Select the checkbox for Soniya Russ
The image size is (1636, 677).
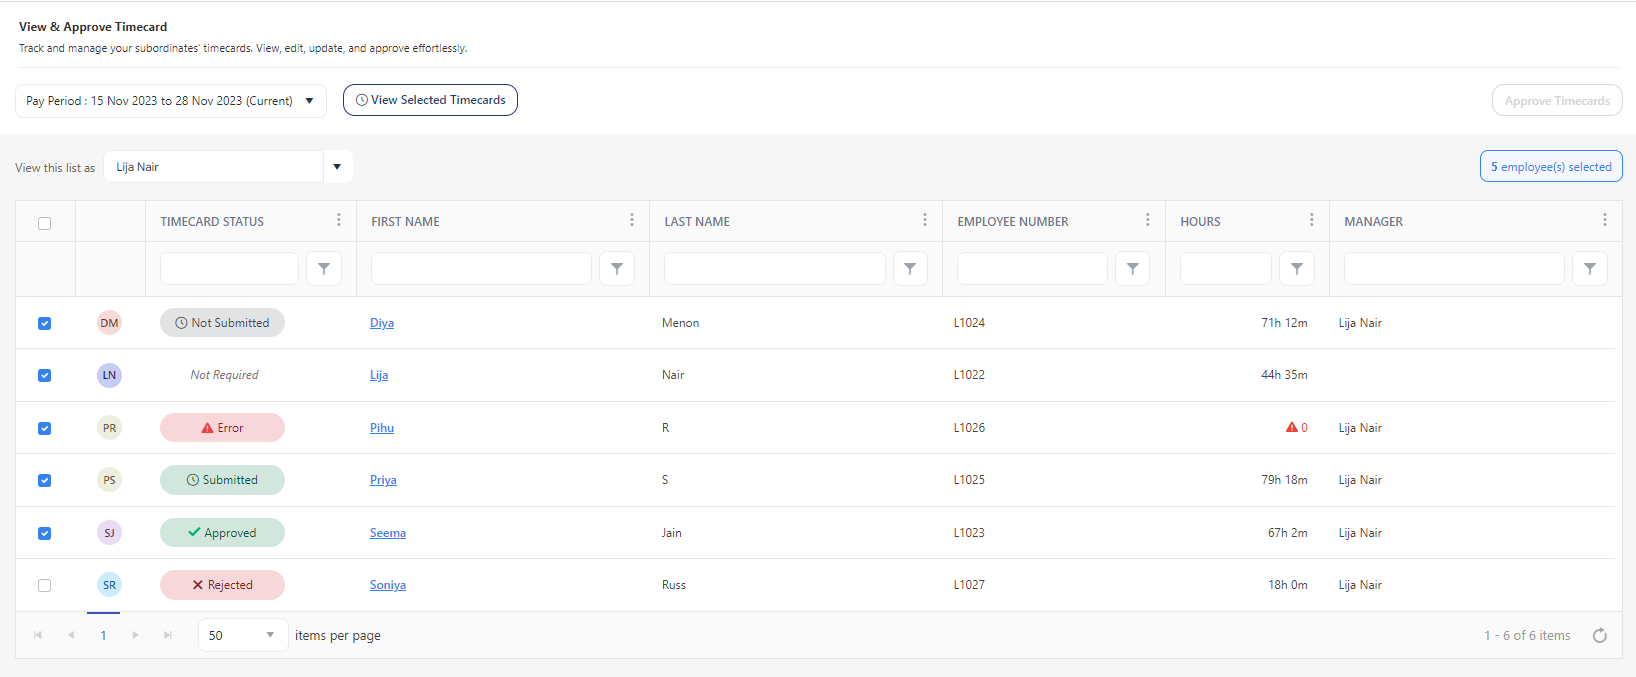tap(44, 585)
